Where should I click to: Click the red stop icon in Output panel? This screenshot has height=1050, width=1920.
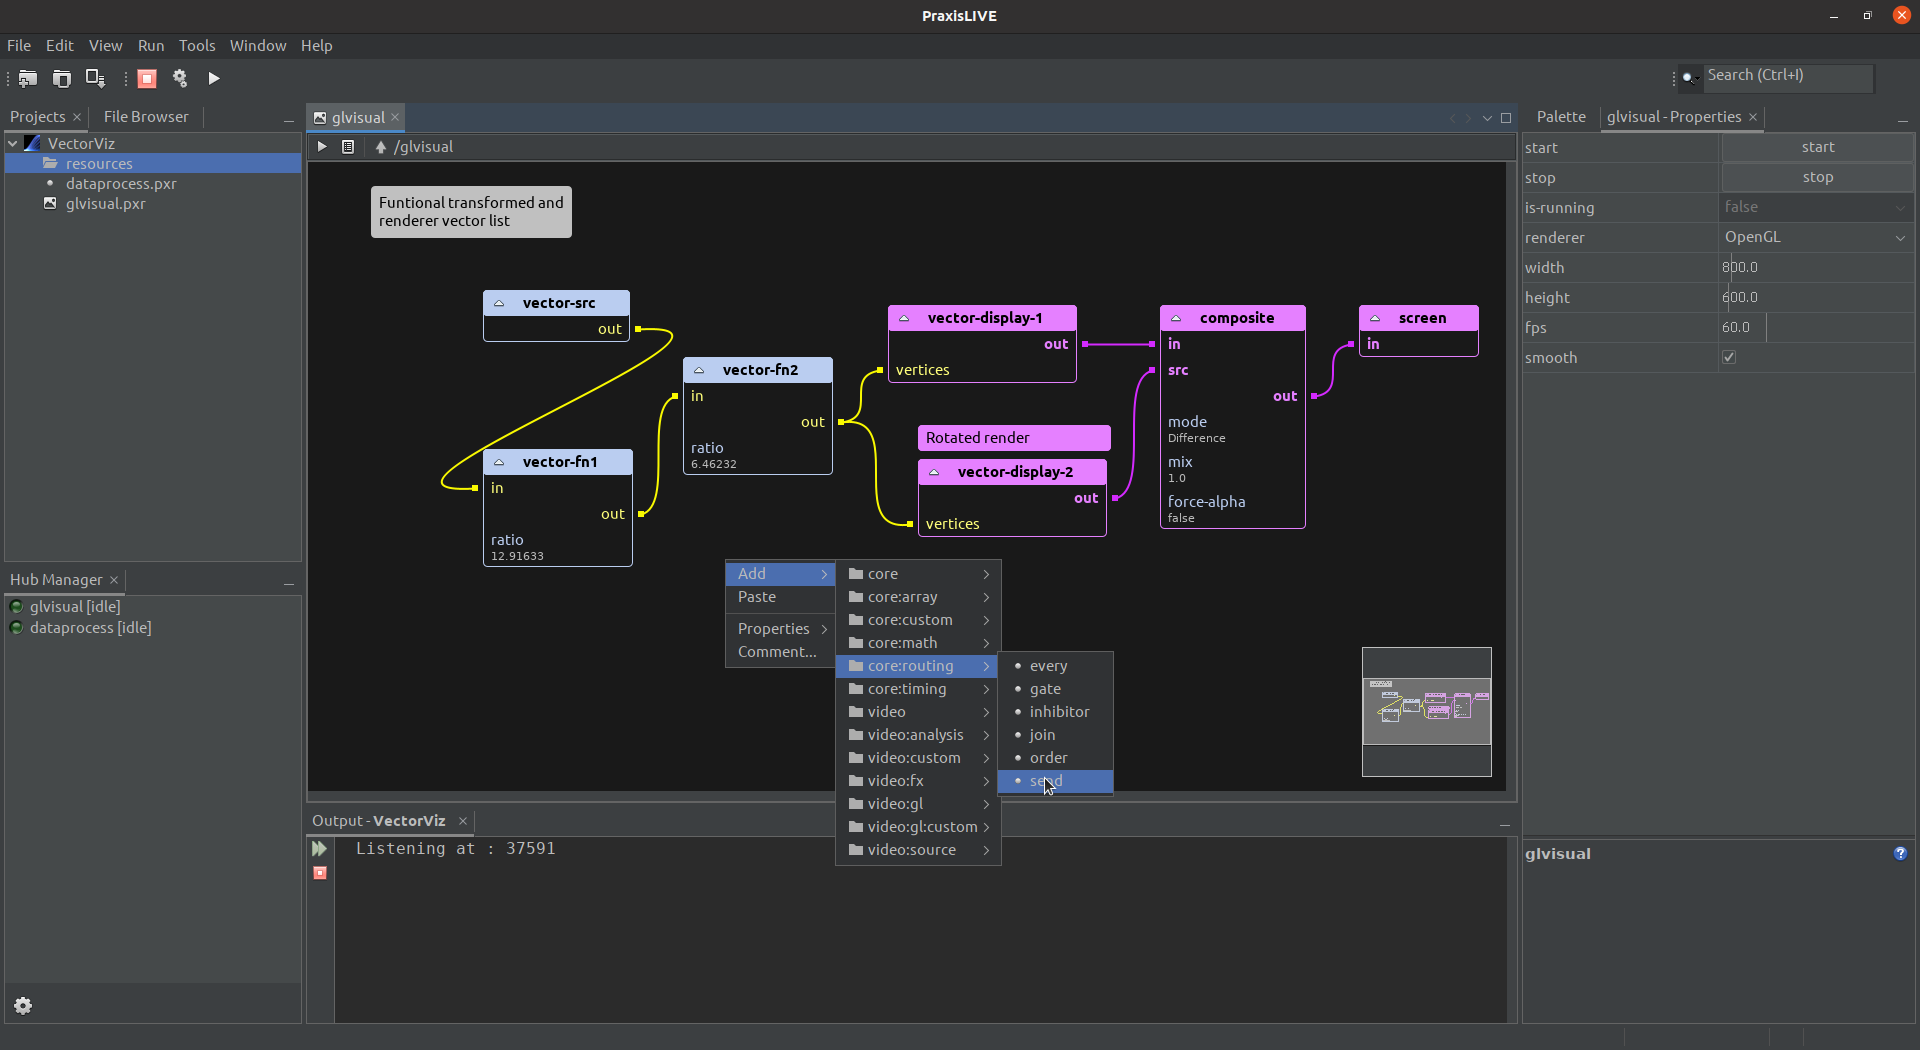click(x=320, y=873)
